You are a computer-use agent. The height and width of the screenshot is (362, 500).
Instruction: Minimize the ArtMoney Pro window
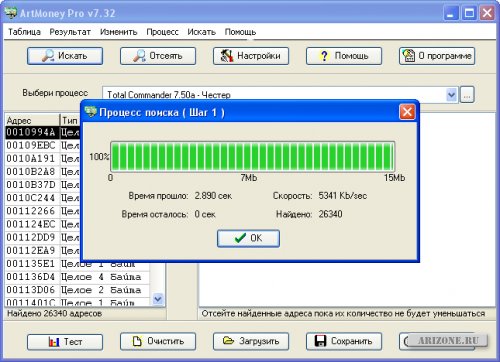coord(451,13)
